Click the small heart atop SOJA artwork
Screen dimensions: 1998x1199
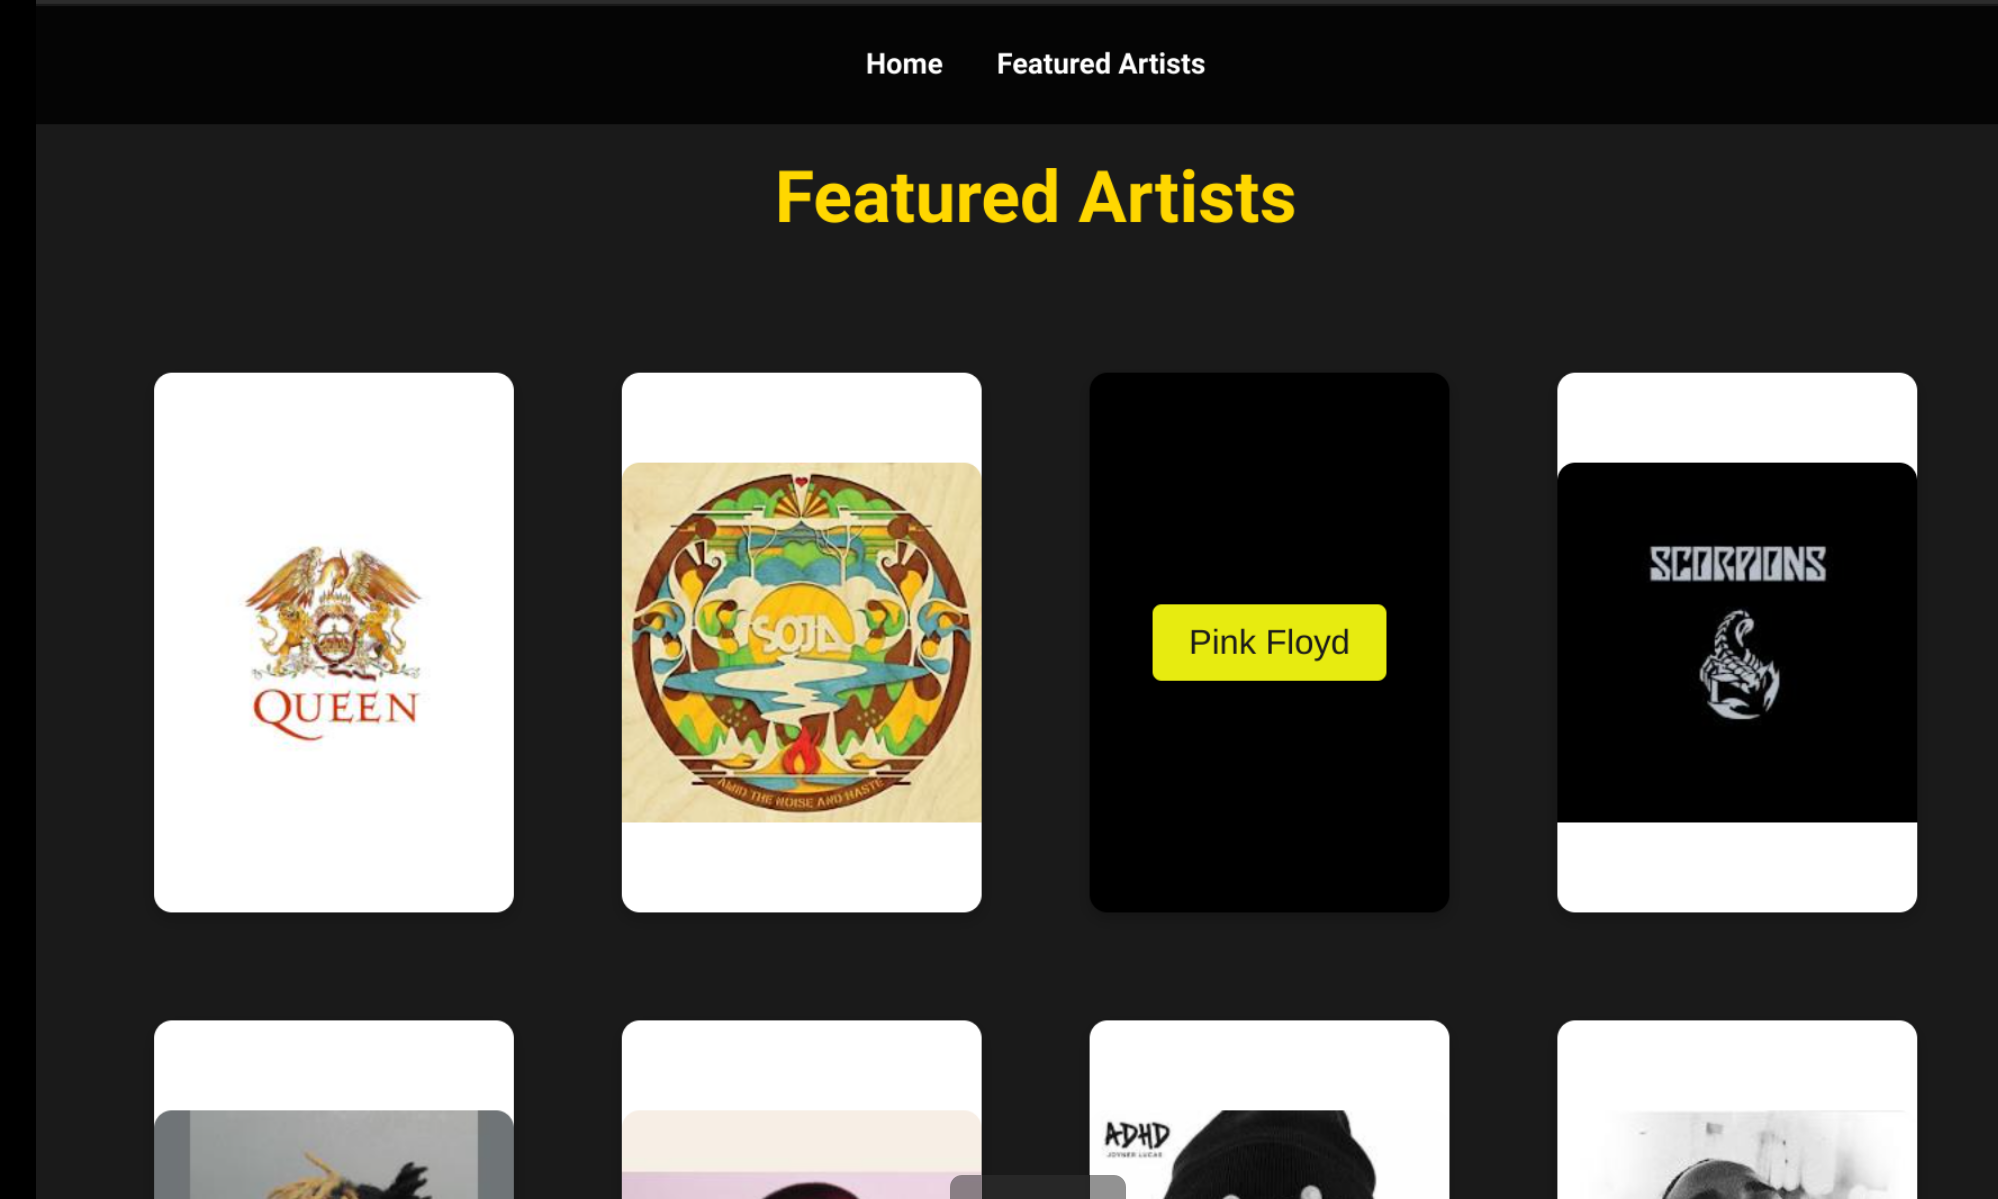[801, 482]
